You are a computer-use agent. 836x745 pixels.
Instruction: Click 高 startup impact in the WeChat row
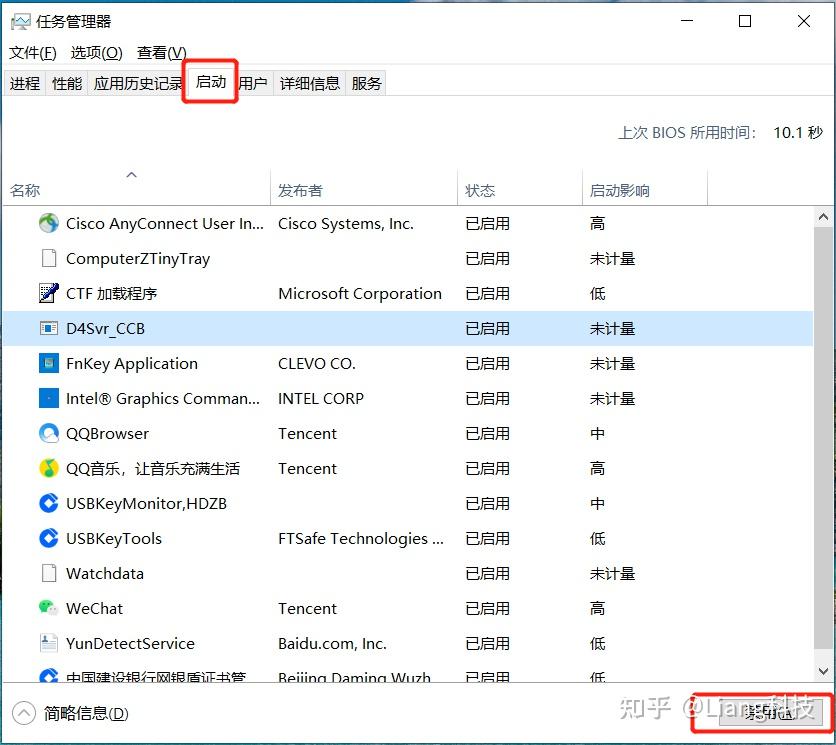pyautogui.click(x=598, y=608)
